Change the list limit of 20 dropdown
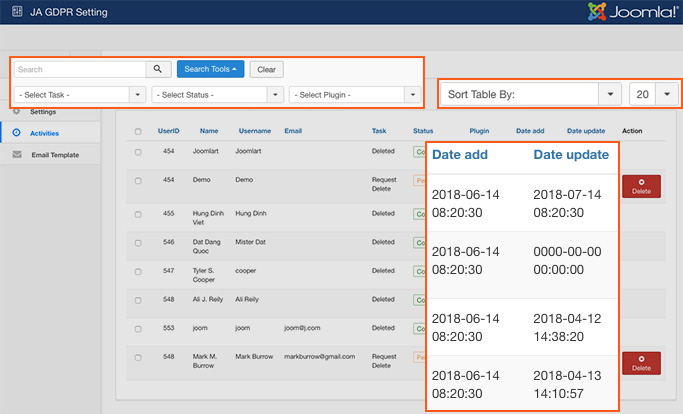This screenshot has width=683, height=414. pyautogui.click(x=654, y=94)
